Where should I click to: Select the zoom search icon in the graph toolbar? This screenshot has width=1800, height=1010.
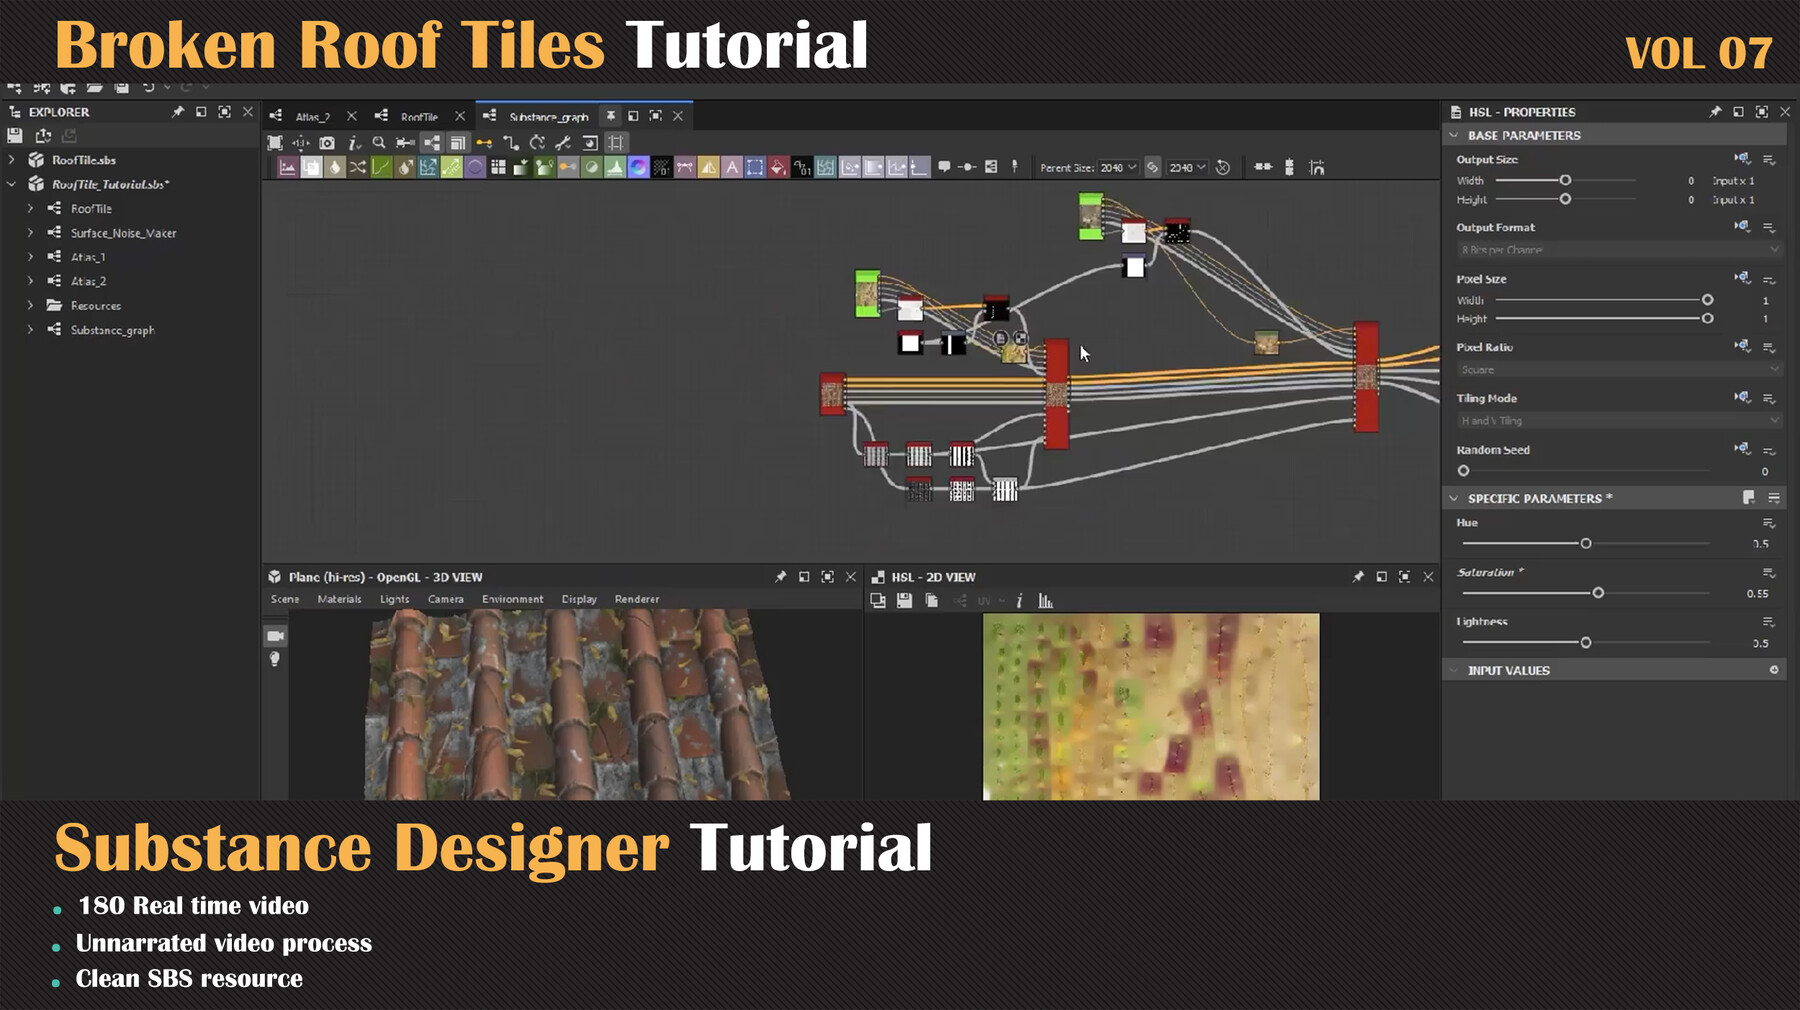(x=379, y=143)
